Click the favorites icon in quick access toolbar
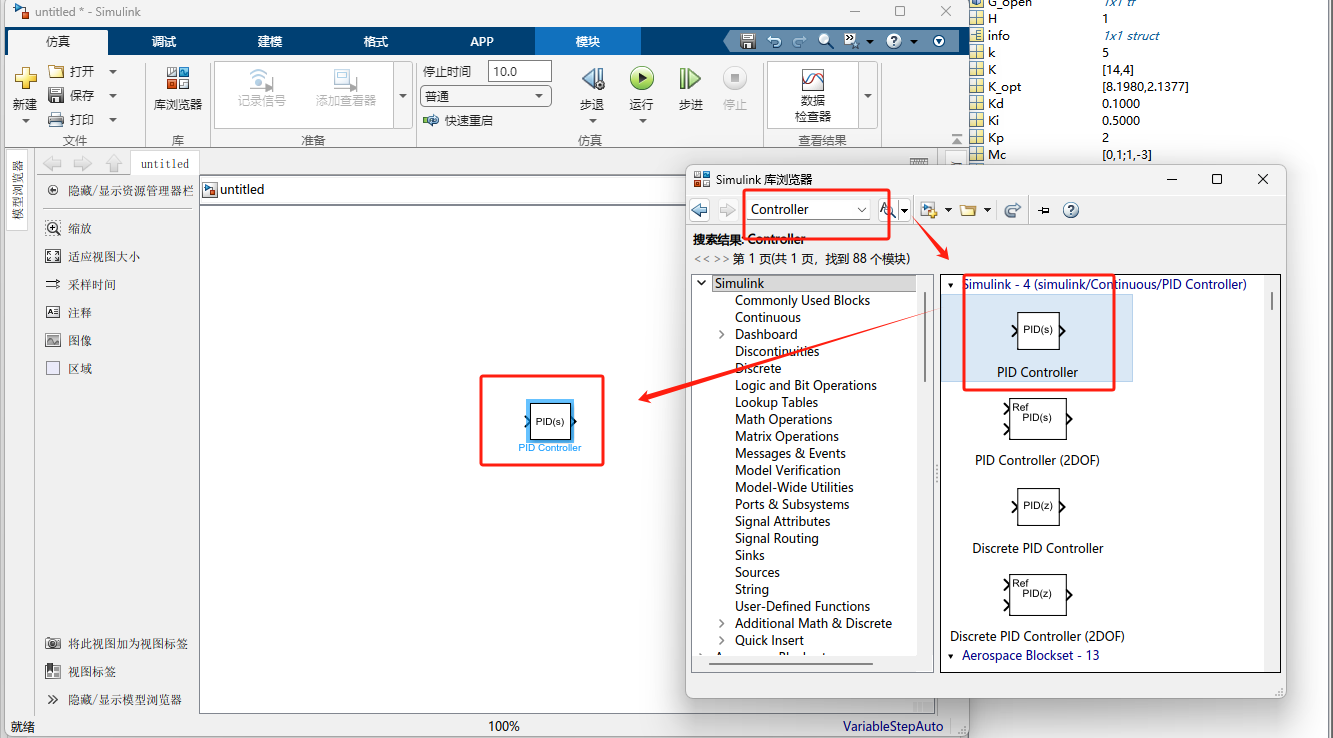 tap(851, 41)
